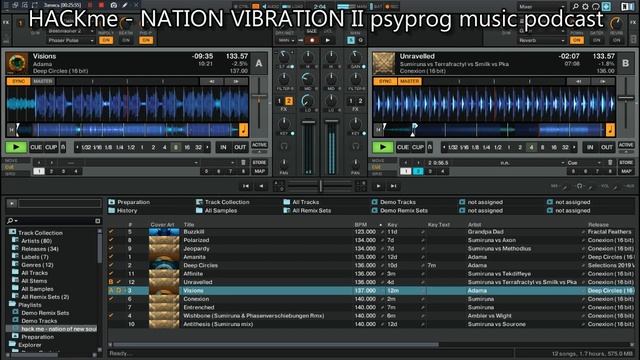Screen dimensions: 640x360
Task: Click the CUE button on Deck A
Action: pos(36,147)
